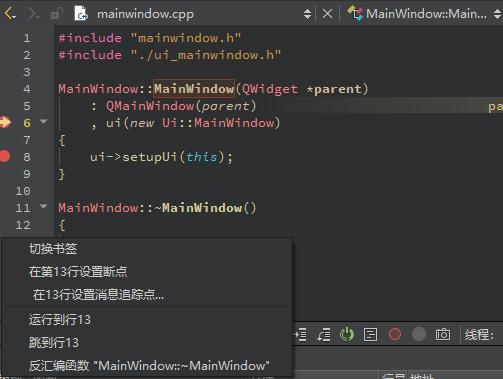Screen dimensions: 503x379
Task: Open the MainWindow::Main... symbol dropdown
Action: [426, 14]
